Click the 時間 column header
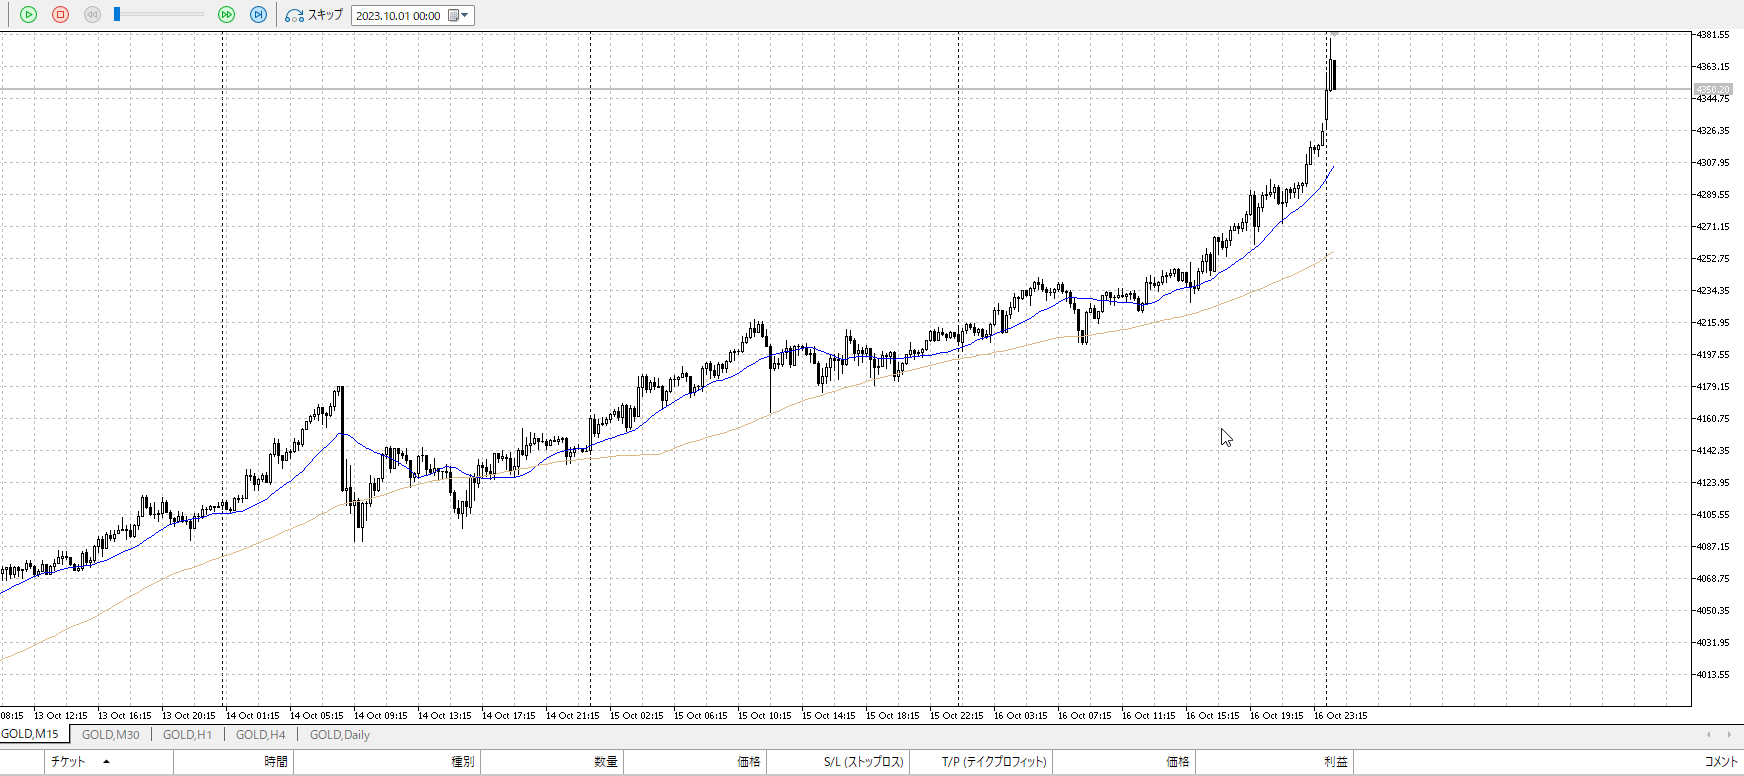The height and width of the screenshot is (776, 1744). pyautogui.click(x=276, y=762)
